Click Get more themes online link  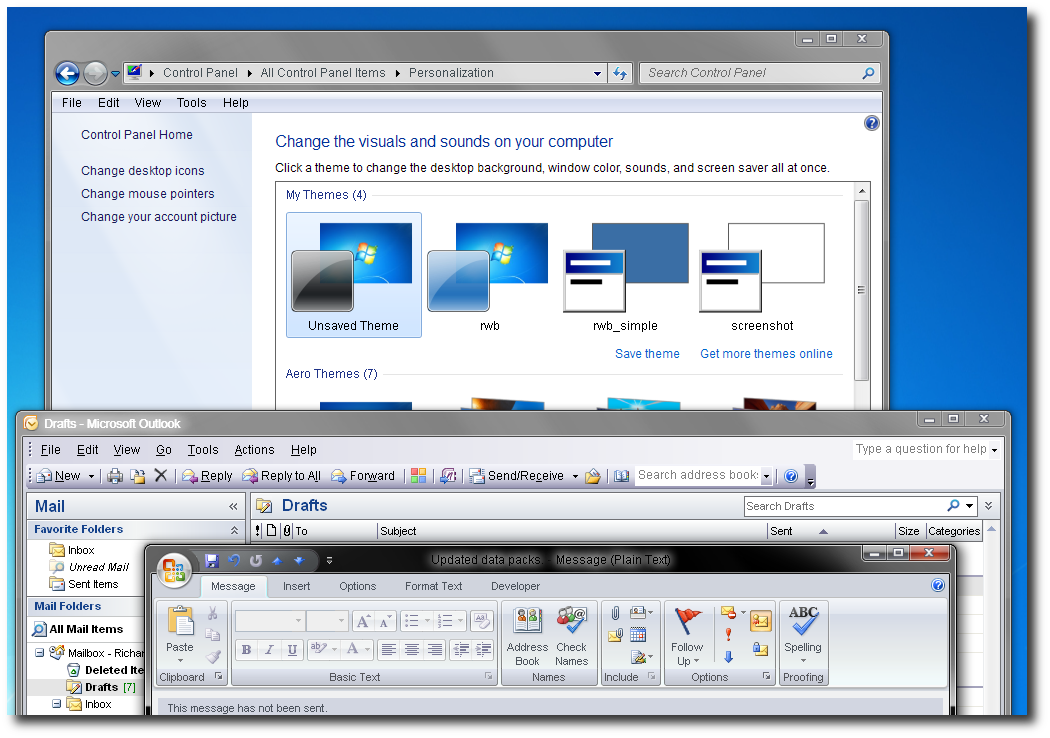pos(767,354)
